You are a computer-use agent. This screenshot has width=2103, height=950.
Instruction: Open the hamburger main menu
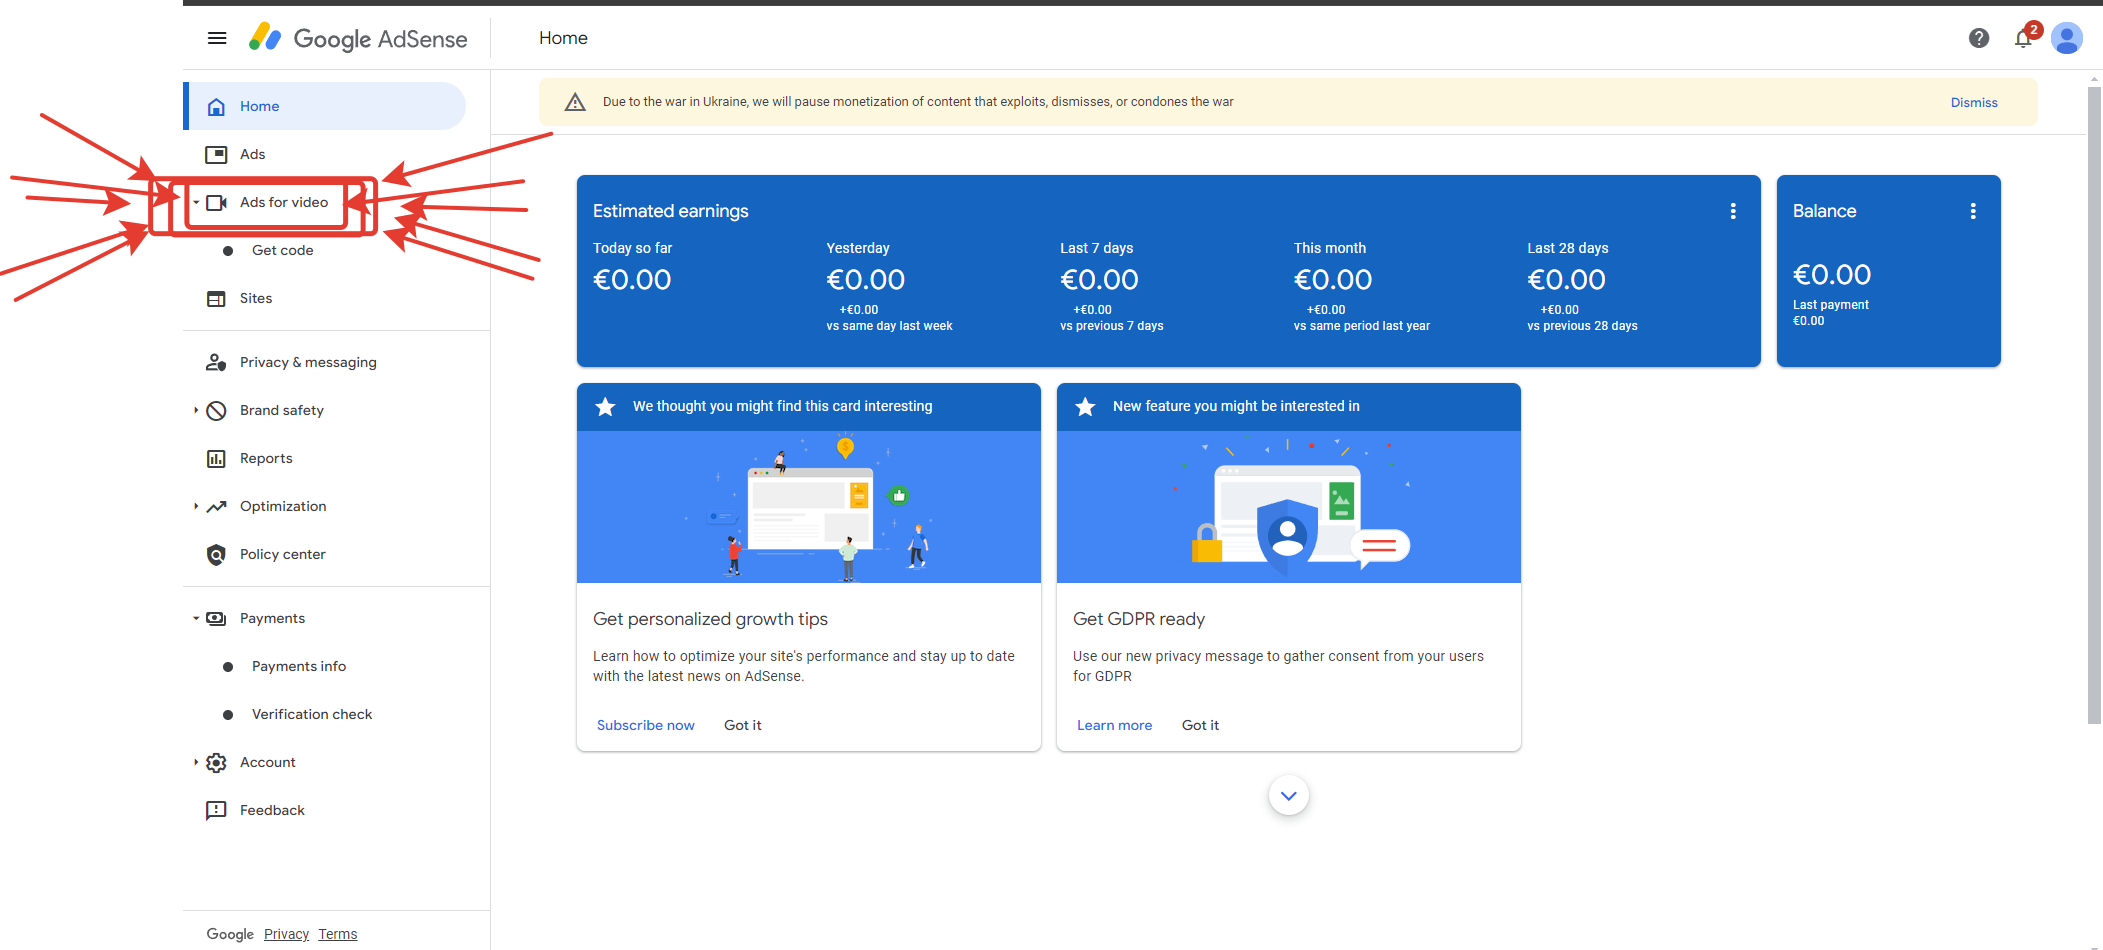click(x=217, y=38)
